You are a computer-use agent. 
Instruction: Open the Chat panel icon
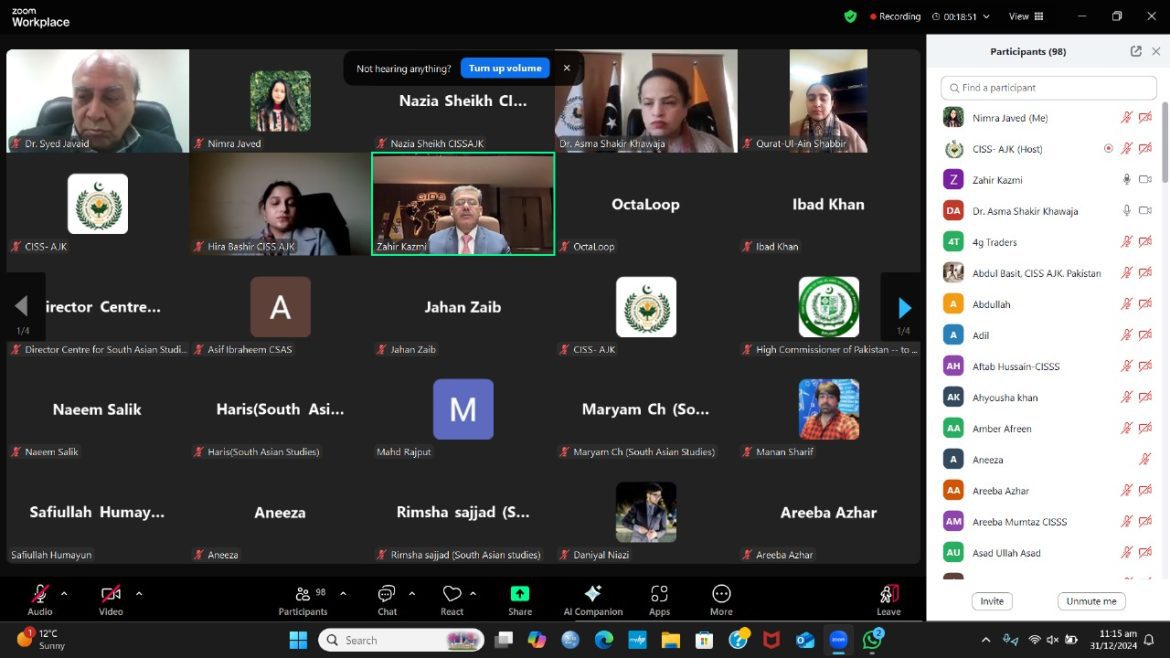coord(386,594)
